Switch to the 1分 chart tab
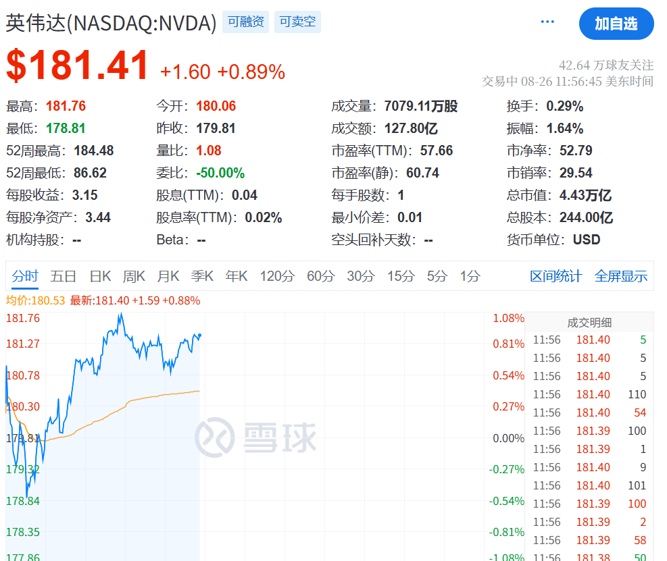The width and height of the screenshot is (667, 561). click(470, 276)
